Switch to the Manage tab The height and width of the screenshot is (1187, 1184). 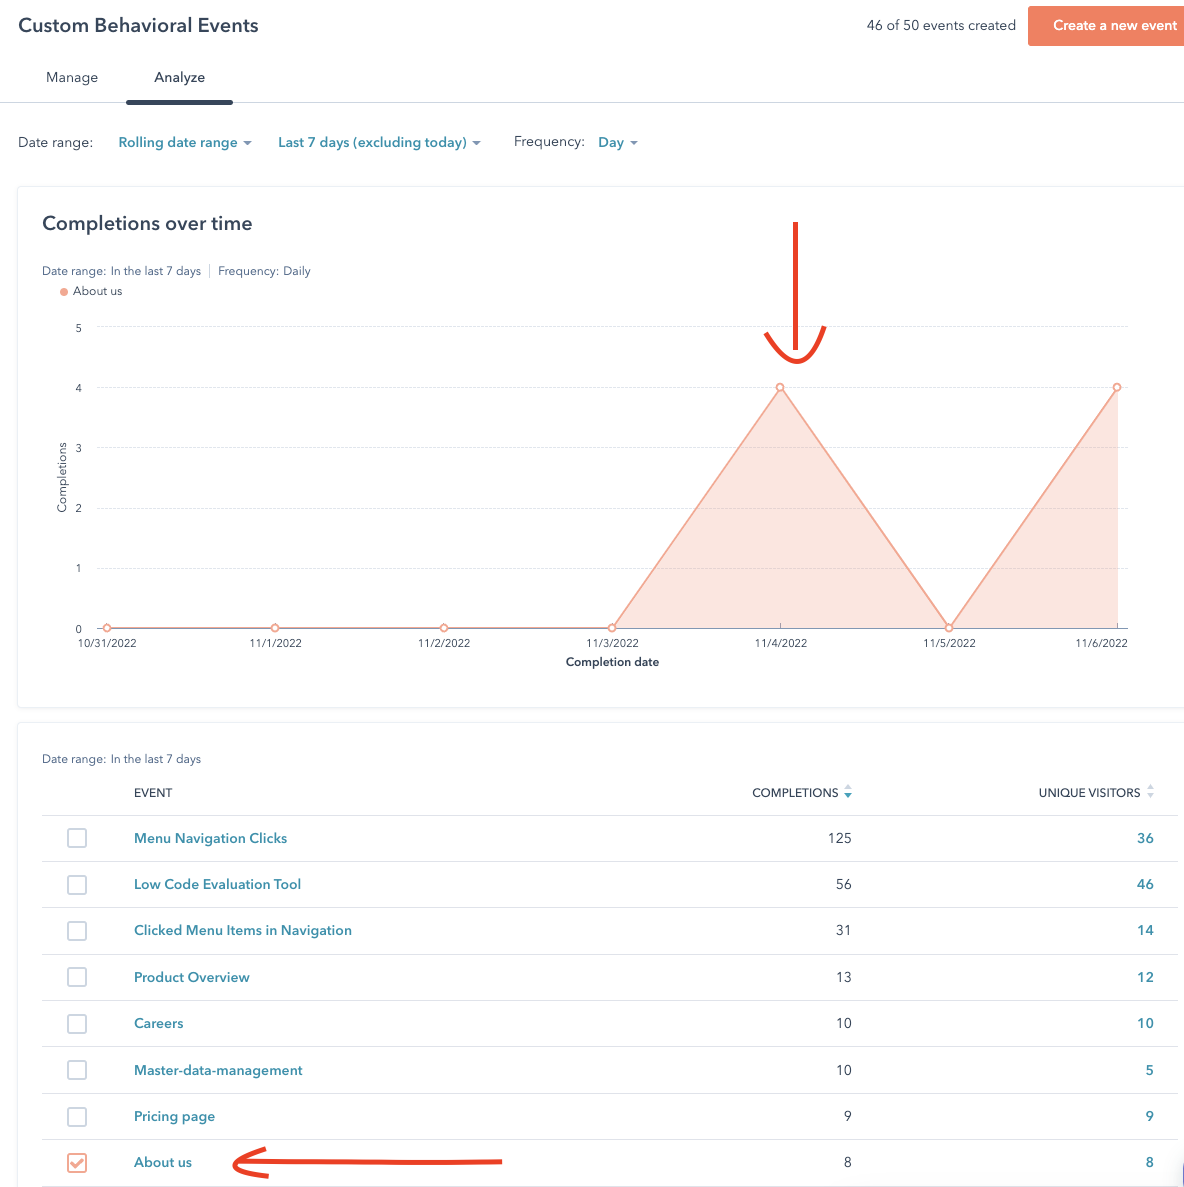[72, 77]
